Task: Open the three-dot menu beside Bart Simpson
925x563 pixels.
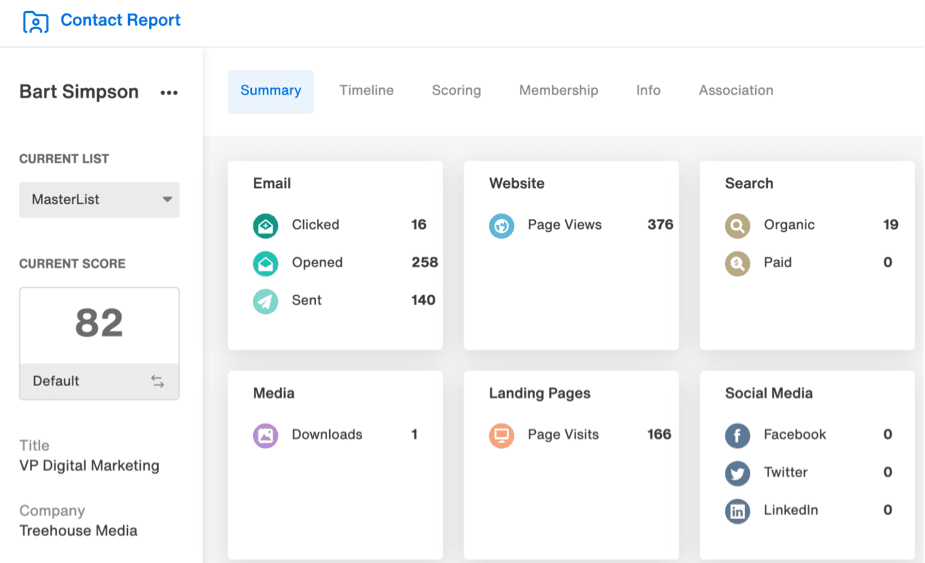Action: pyautogui.click(x=169, y=93)
